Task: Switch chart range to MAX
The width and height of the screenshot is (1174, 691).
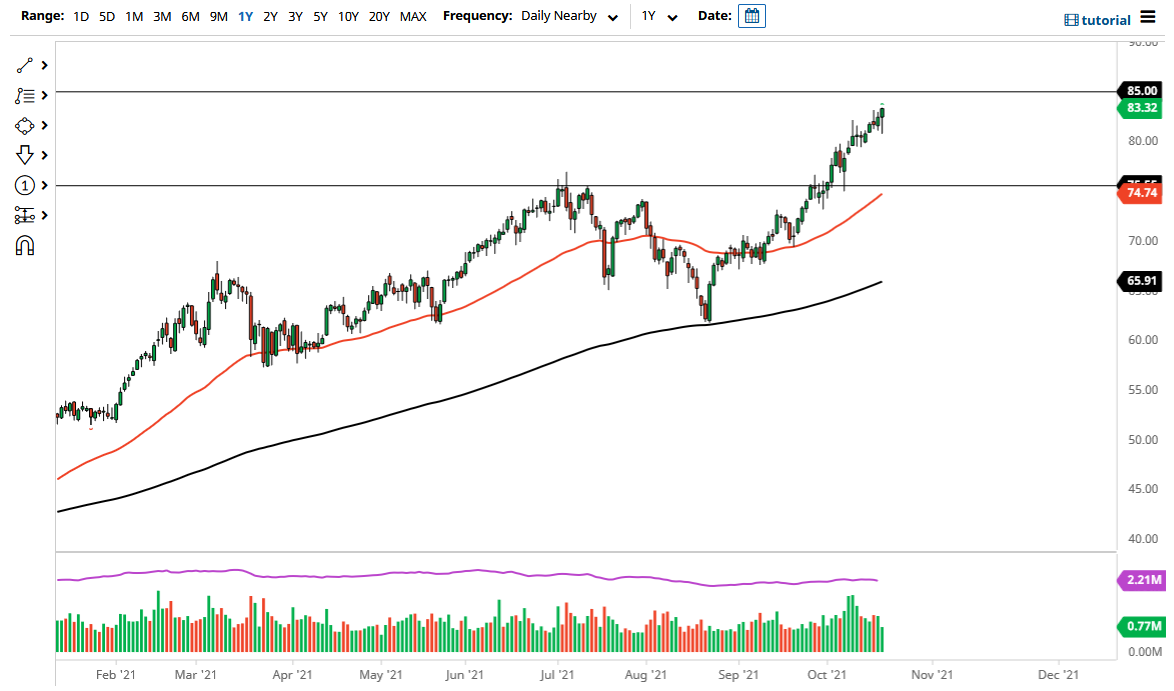Action: (x=413, y=16)
